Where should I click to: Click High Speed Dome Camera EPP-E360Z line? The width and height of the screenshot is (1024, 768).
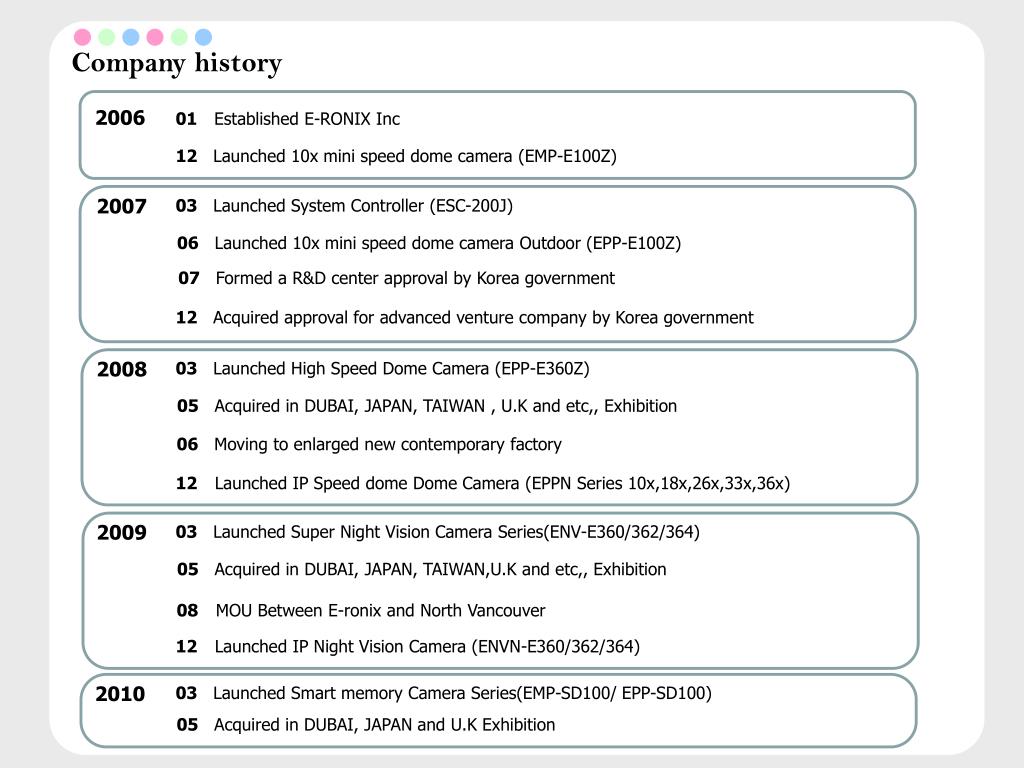401,368
